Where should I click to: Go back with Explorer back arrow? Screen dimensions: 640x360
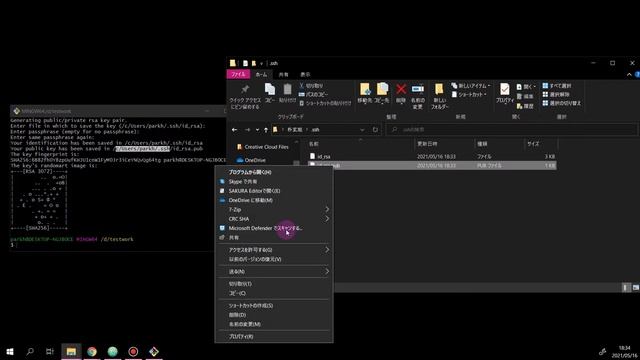click(234, 130)
